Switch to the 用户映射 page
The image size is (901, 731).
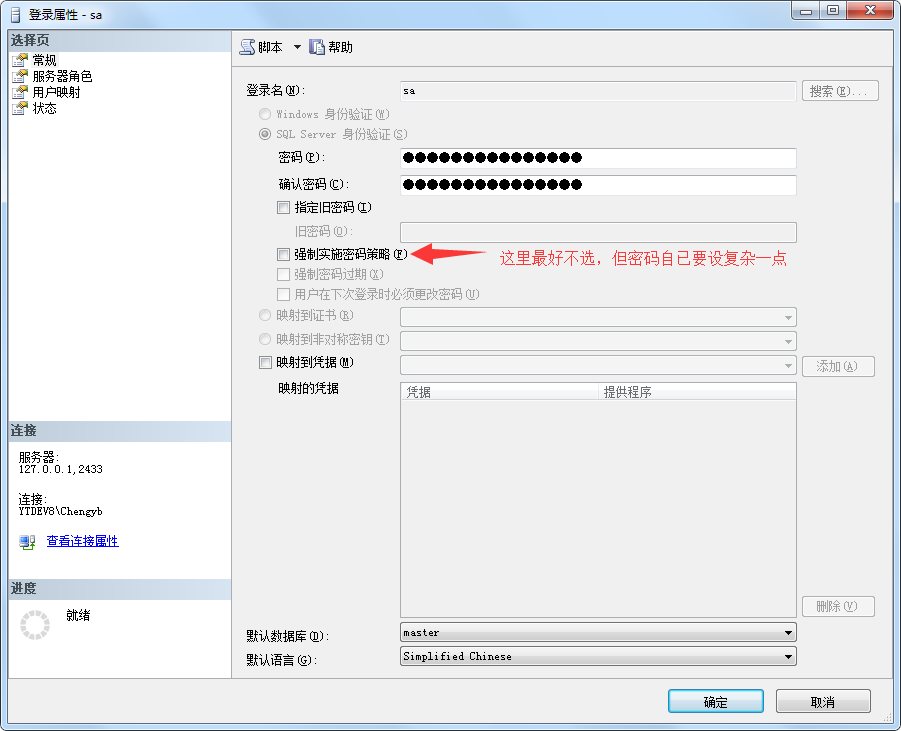click(56, 92)
